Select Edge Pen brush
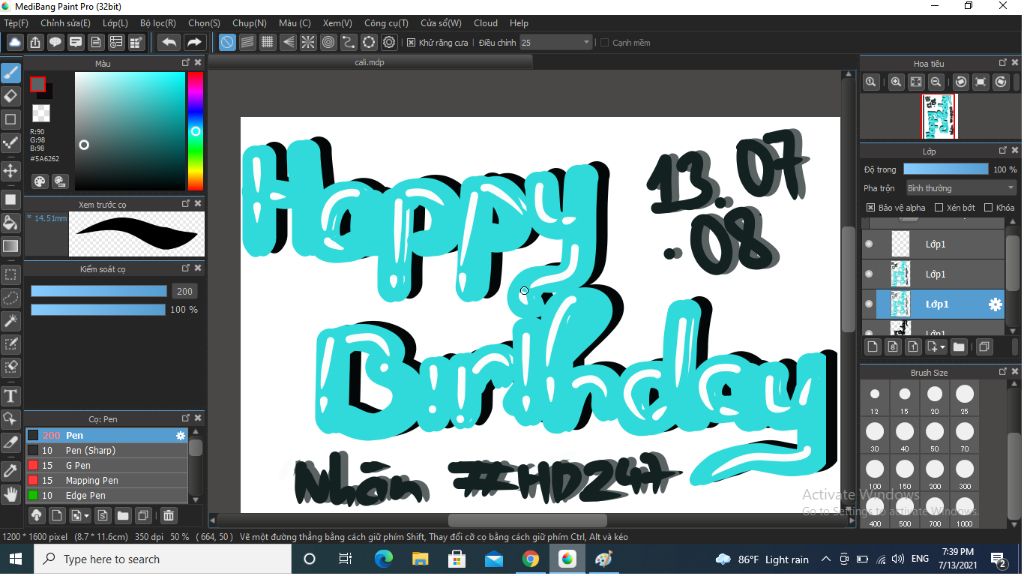Image resolution: width=1024 pixels, height=576 pixels. pos(107,496)
